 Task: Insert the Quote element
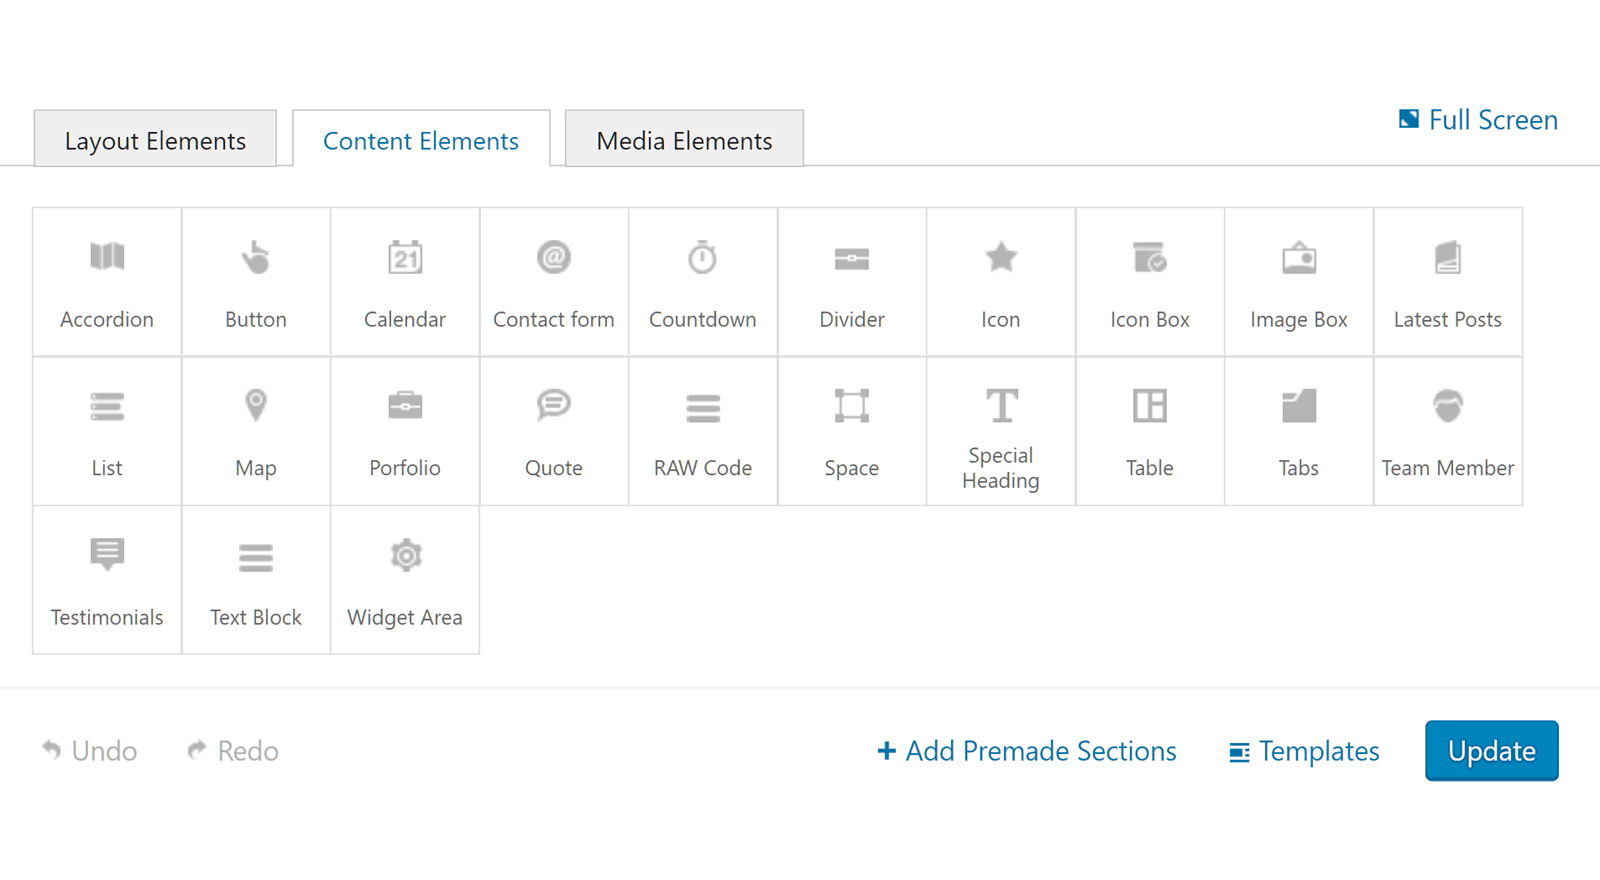click(554, 431)
